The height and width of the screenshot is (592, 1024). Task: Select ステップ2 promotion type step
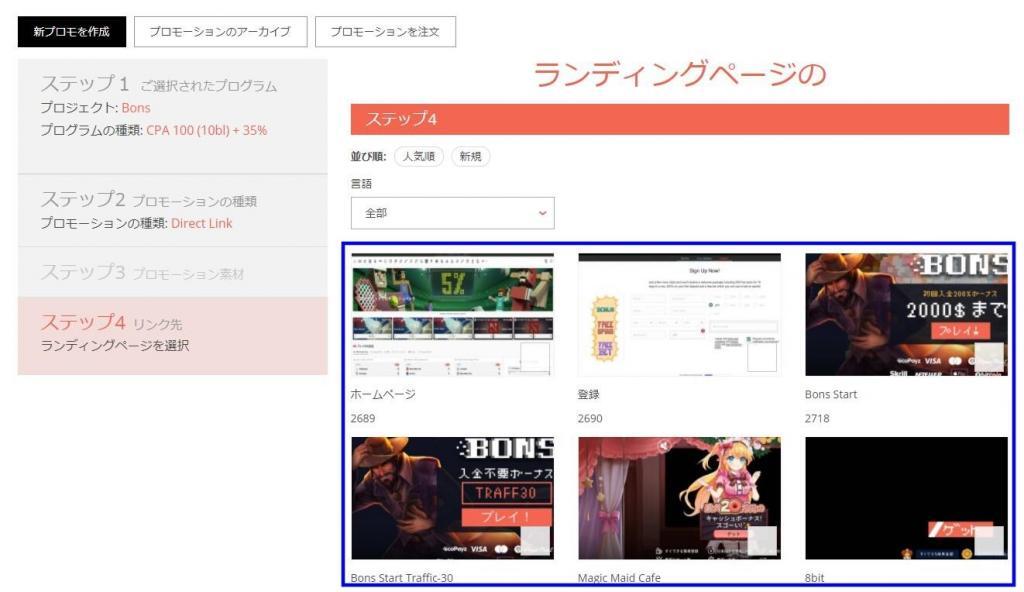click(x=172, y=210)
